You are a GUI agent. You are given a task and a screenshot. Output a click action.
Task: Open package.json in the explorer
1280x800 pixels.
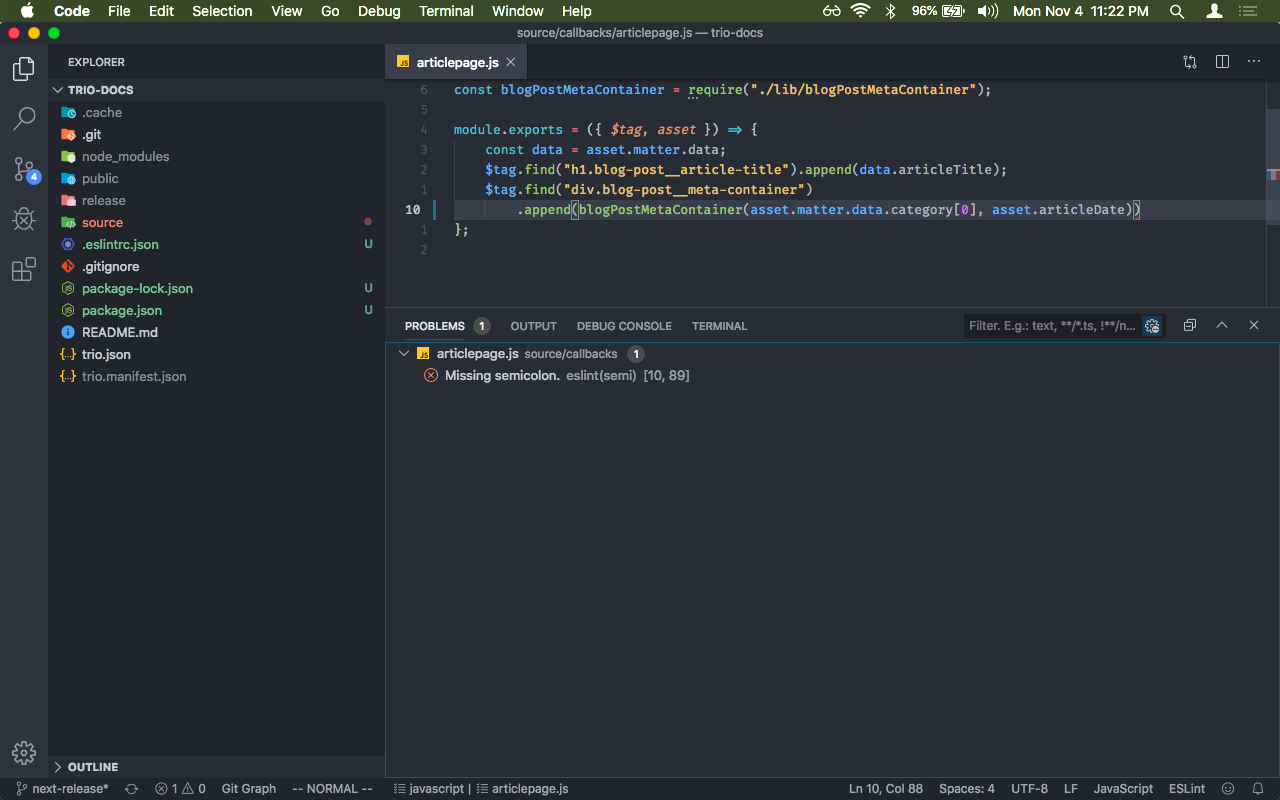216,311
